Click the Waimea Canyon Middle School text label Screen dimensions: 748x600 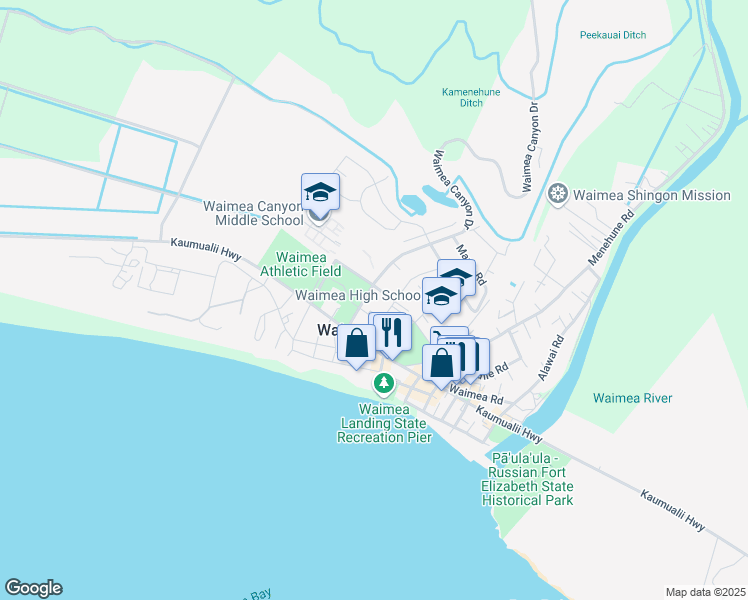[x=253, y=213]
